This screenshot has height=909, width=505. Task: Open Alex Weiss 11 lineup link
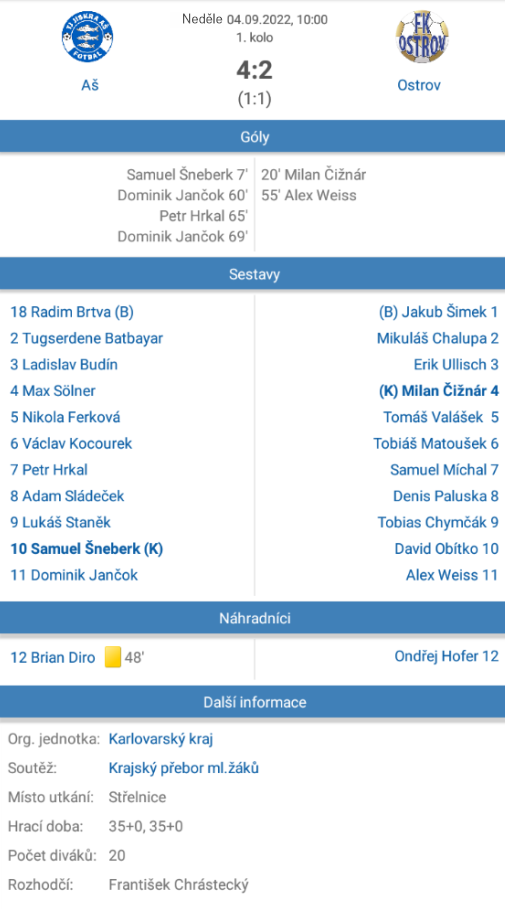coord(452,575)
